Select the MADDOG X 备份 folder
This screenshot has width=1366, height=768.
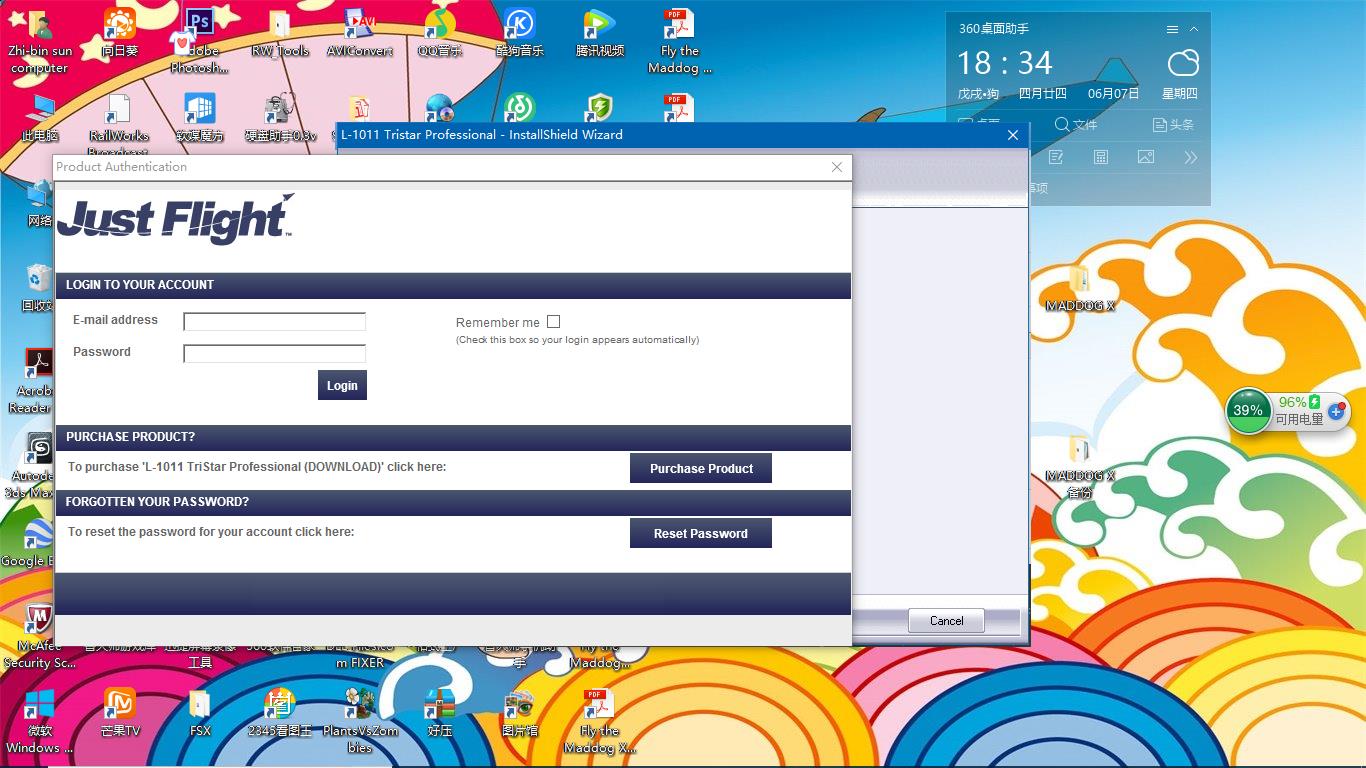click(1079, 466)
